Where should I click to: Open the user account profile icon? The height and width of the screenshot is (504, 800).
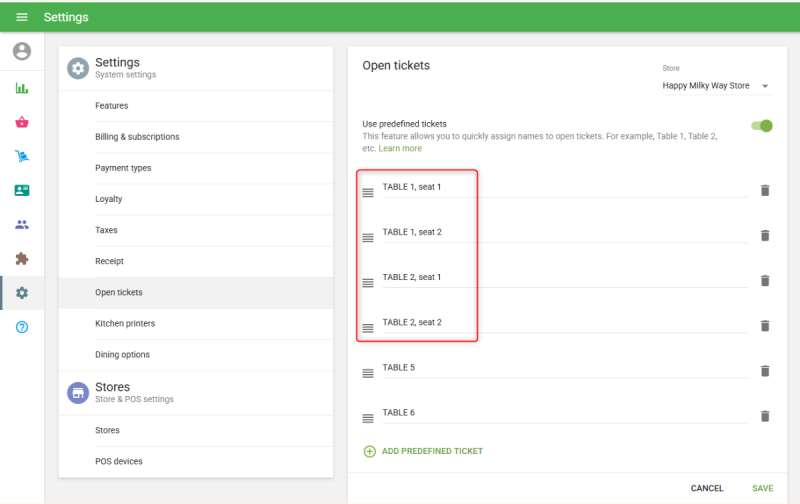(x=22, y=51)
